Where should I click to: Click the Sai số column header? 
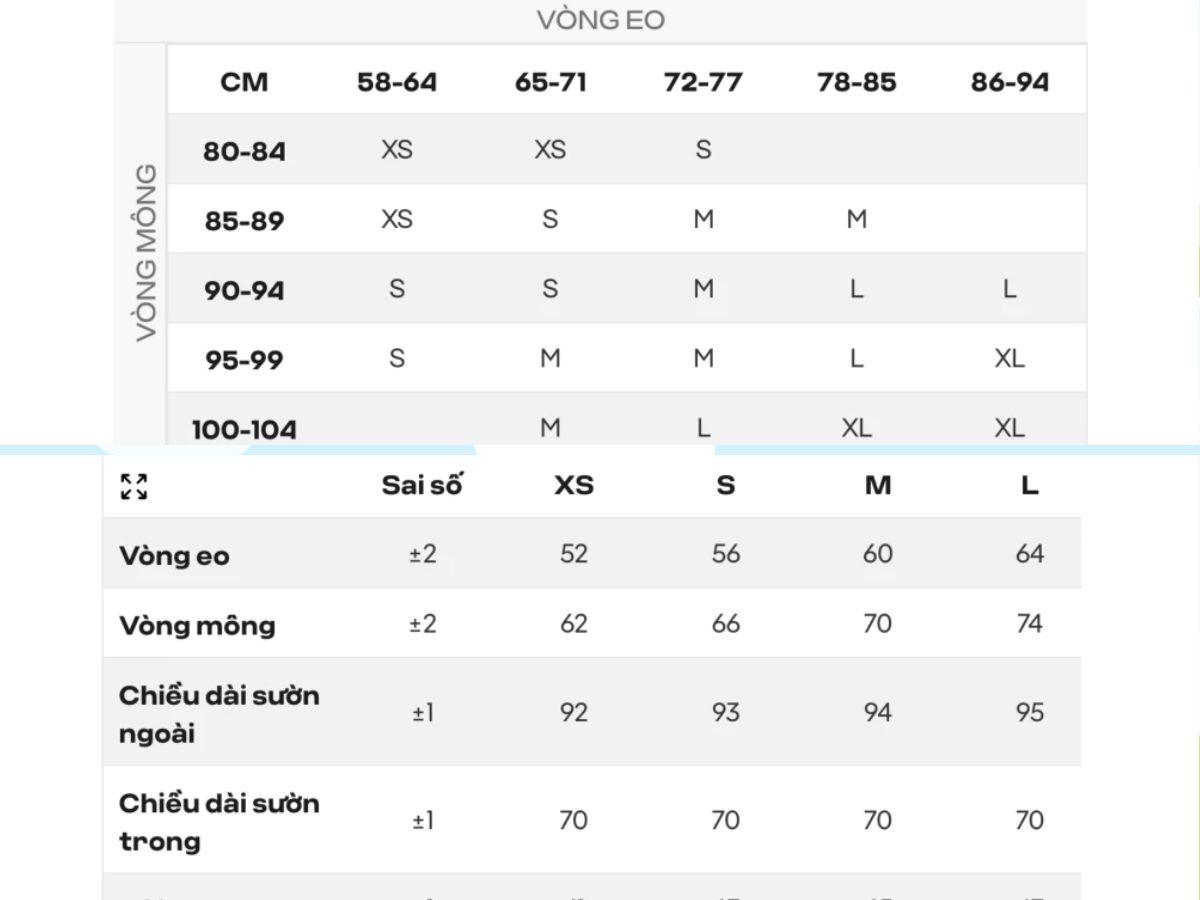[423, 485]
